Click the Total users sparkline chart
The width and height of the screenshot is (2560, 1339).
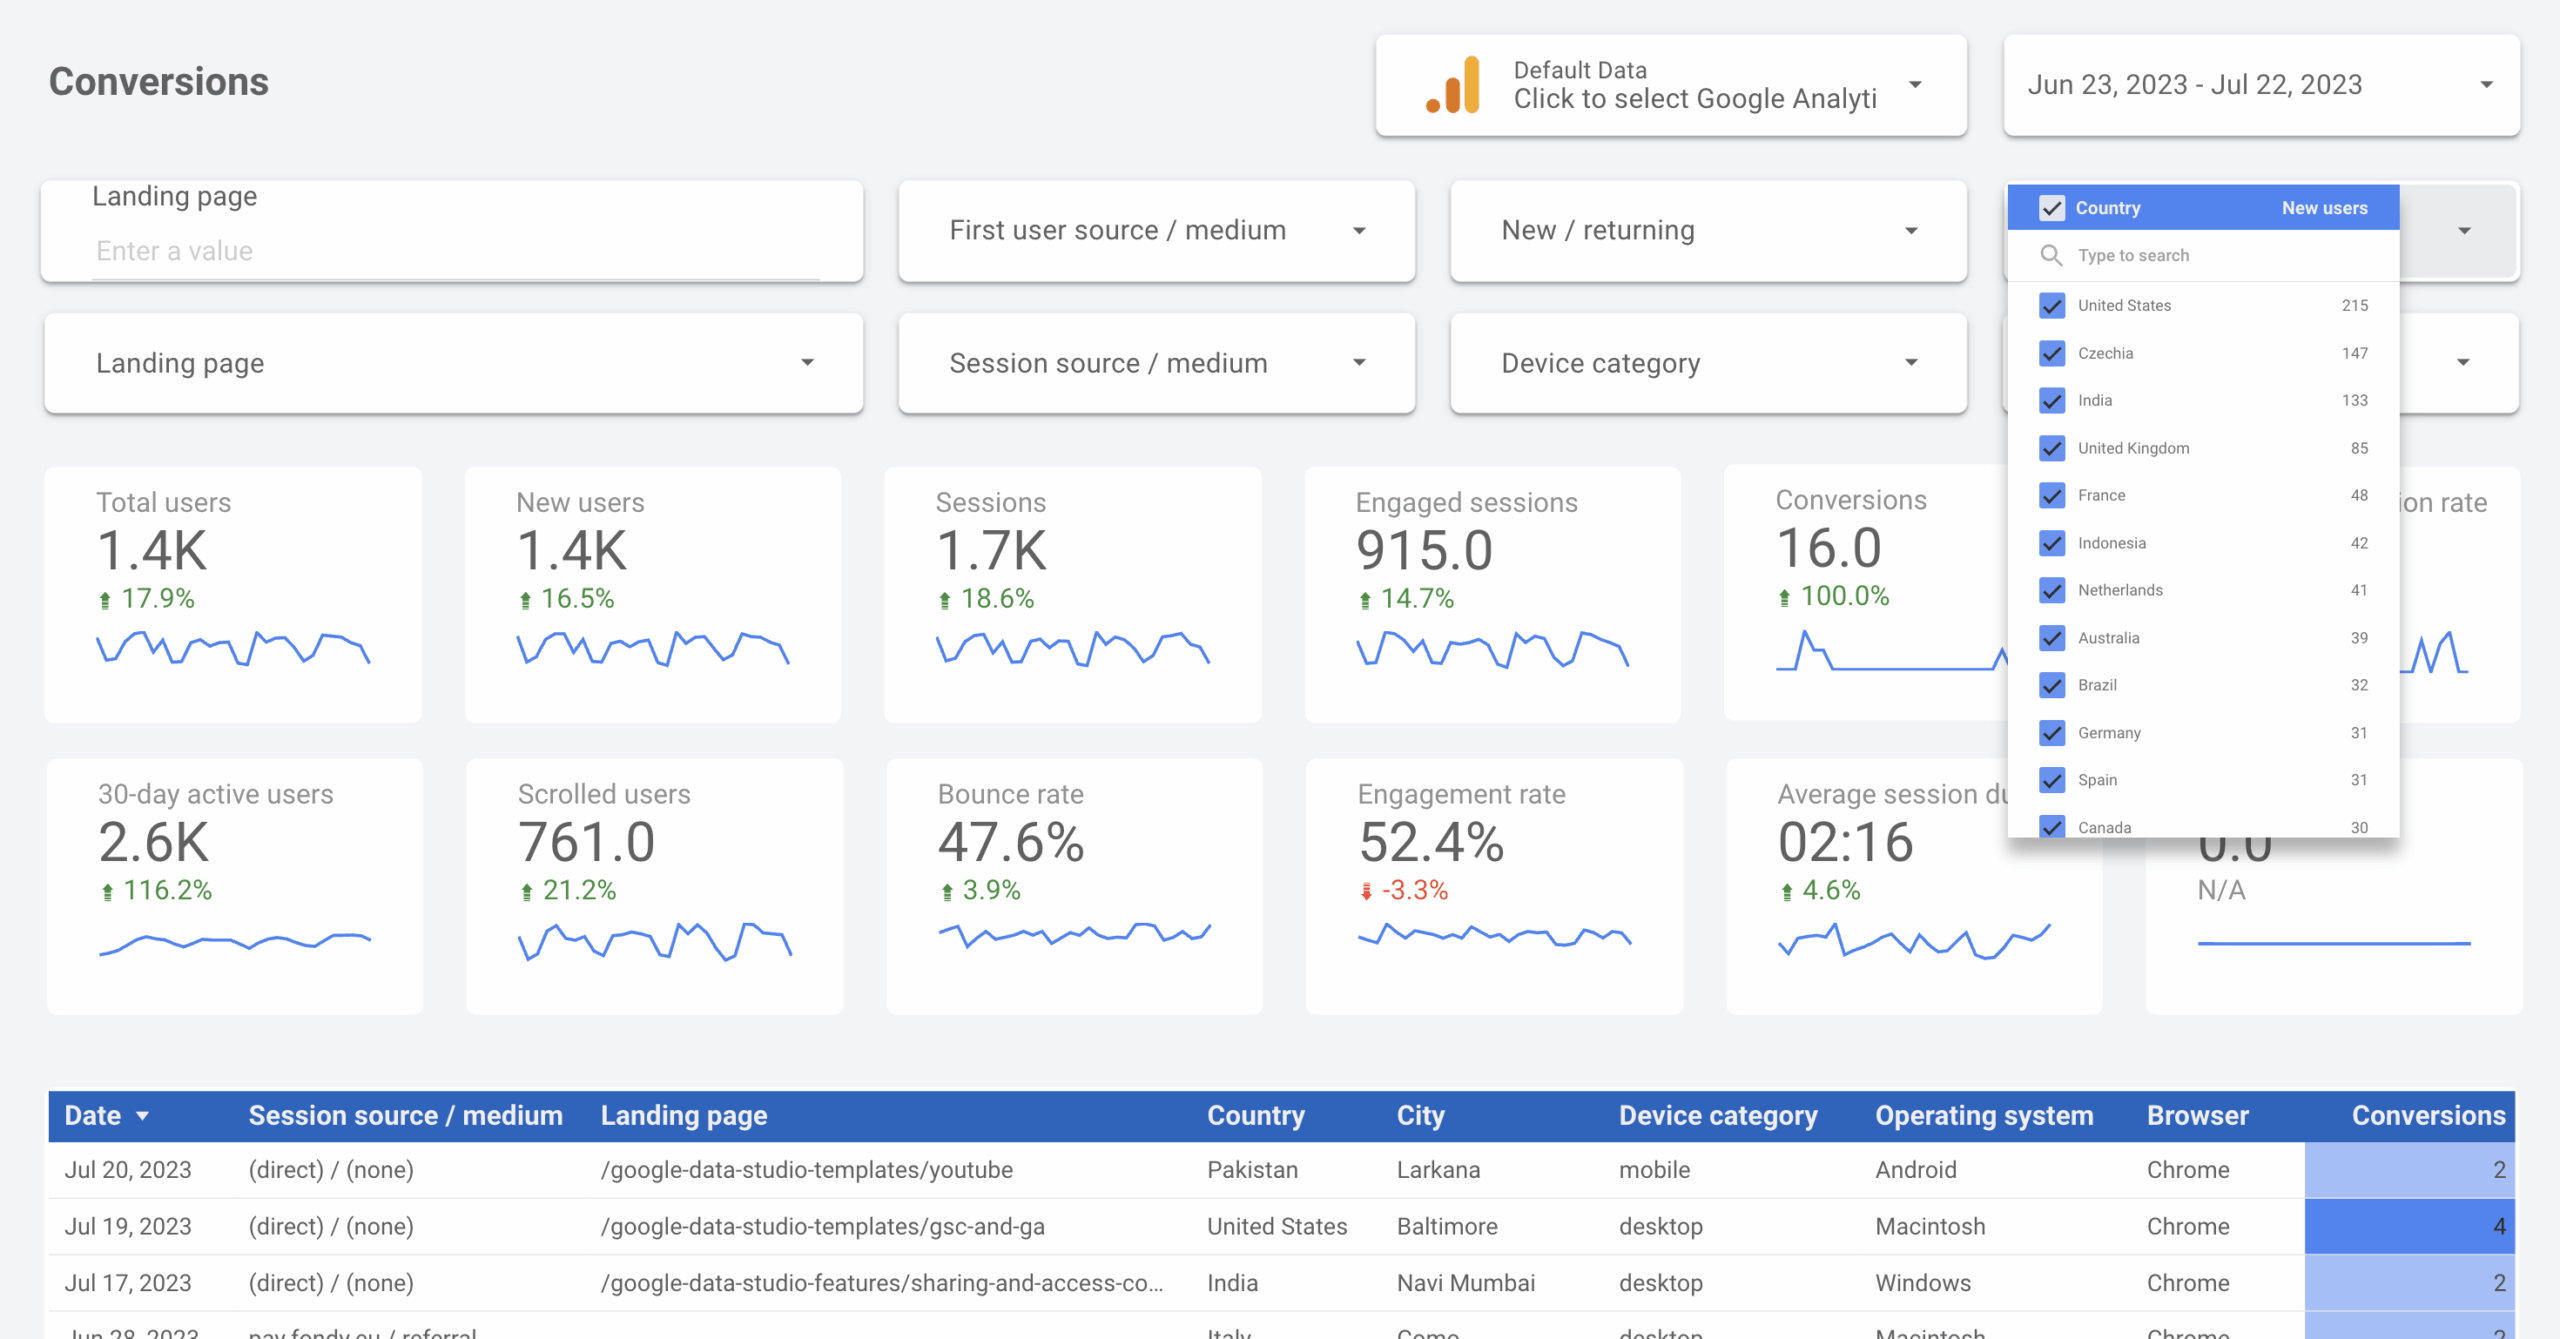[233, 648]
